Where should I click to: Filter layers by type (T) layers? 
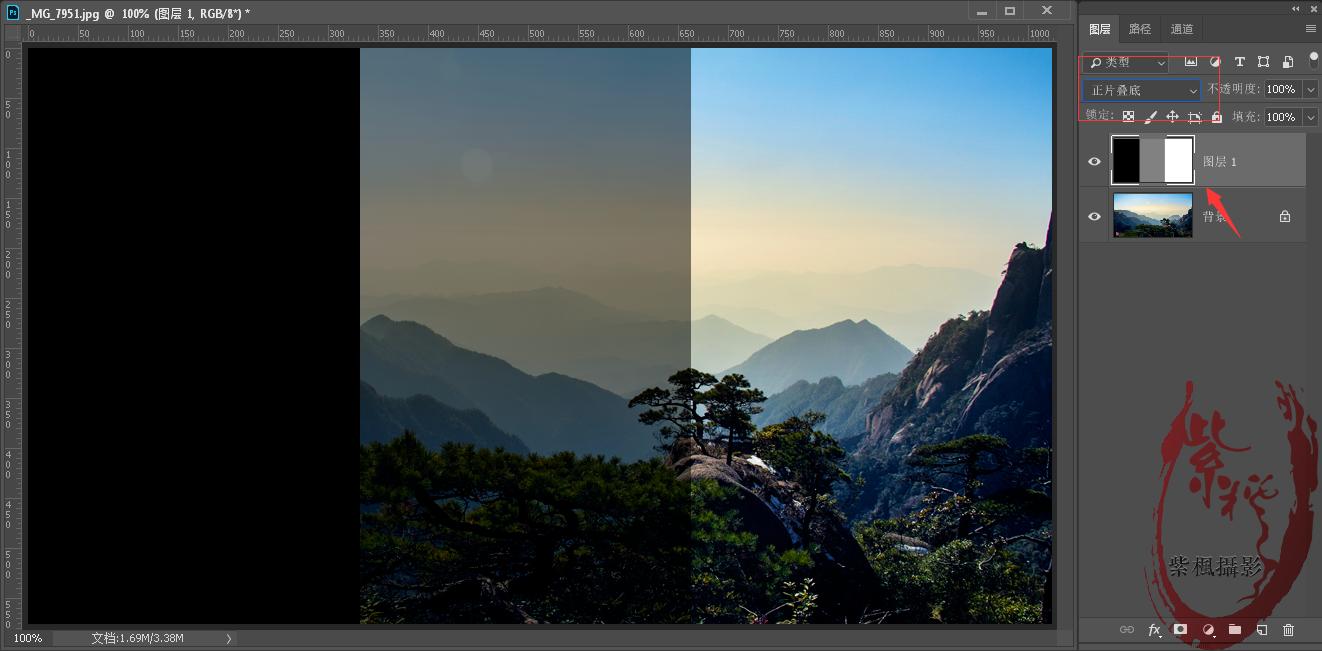[x=1240, y=62]
